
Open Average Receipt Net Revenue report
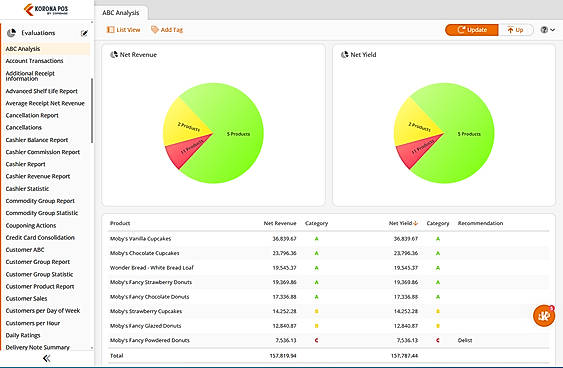point(45,103)
